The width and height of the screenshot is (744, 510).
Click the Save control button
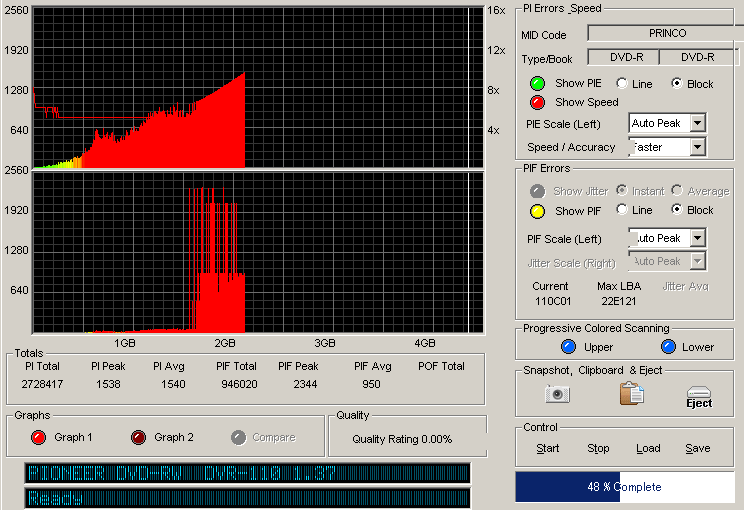698,448
